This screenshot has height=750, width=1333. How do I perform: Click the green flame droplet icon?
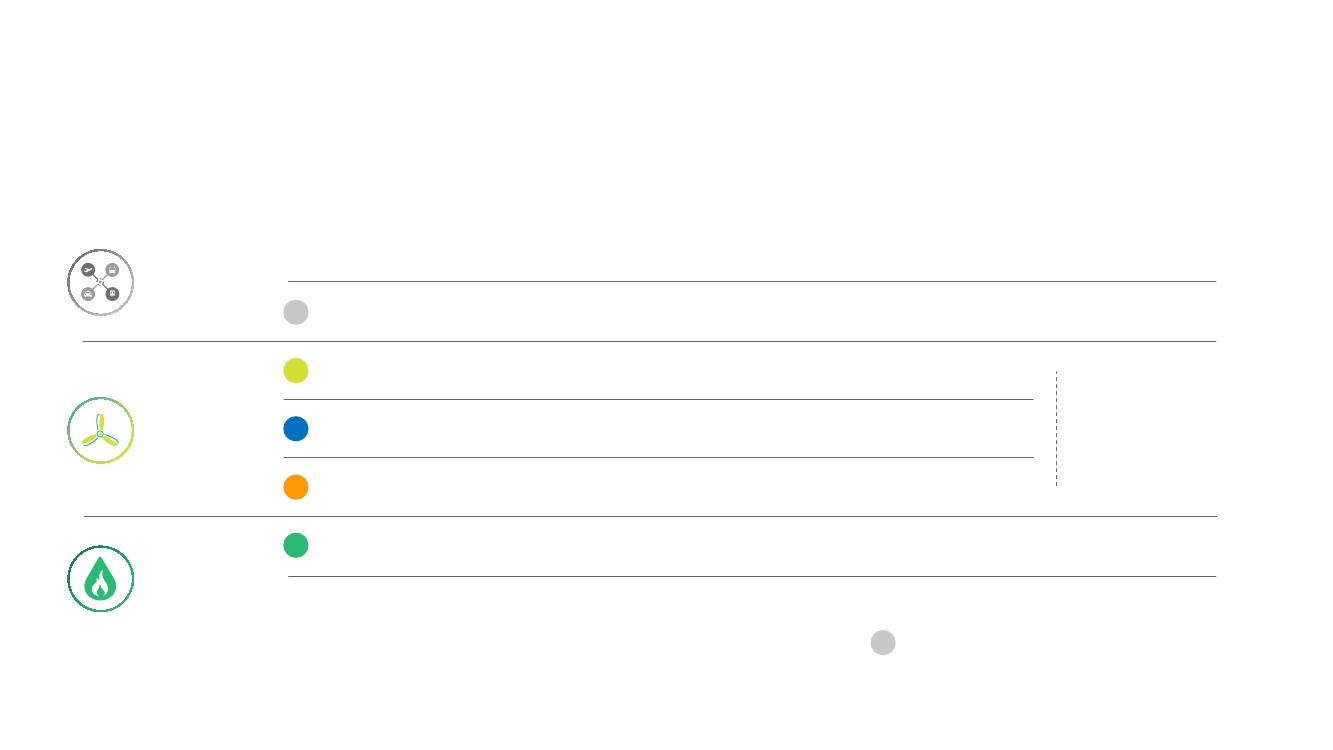pos(100,579)
